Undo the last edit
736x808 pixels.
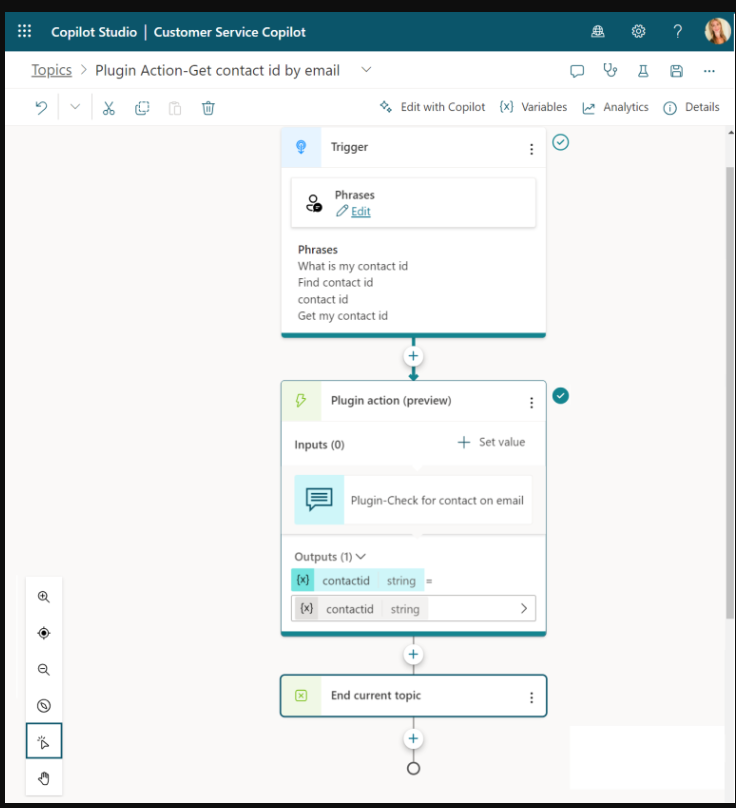click(x=41, y=108)
